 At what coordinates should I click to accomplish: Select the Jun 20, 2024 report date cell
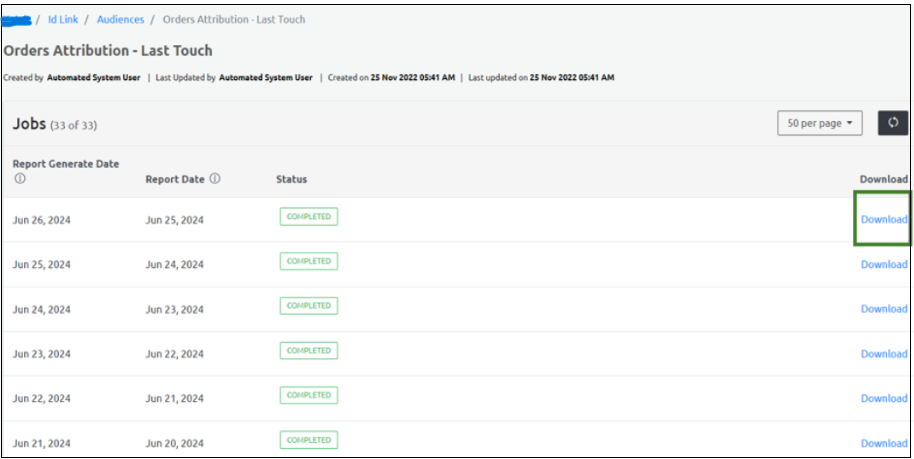(174, 443)
